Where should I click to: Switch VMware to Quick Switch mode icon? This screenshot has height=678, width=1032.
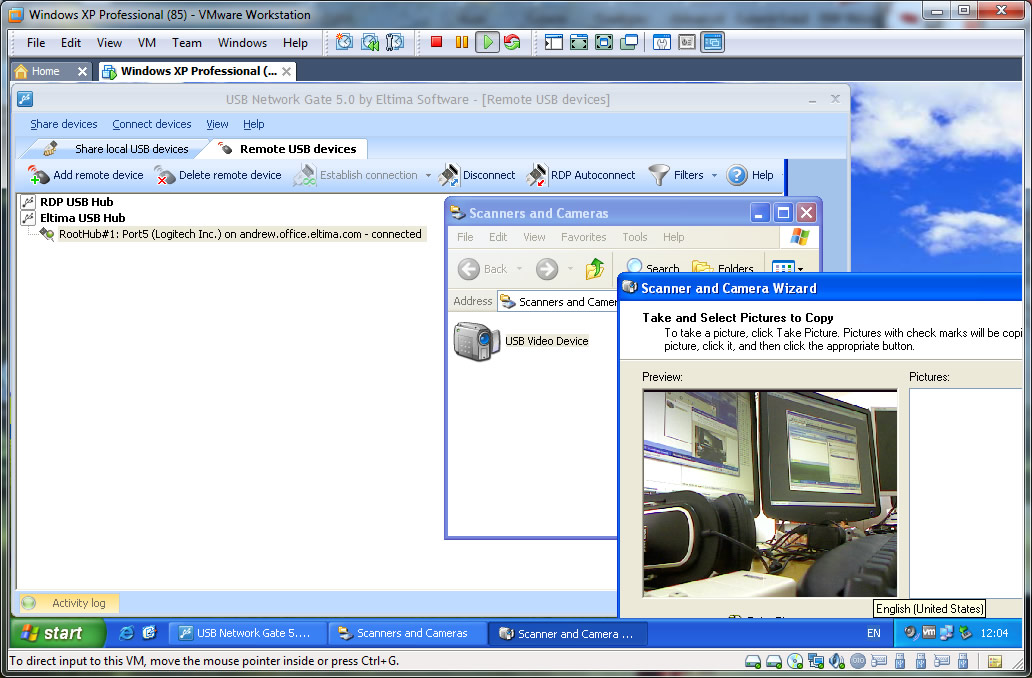(579, 43)
